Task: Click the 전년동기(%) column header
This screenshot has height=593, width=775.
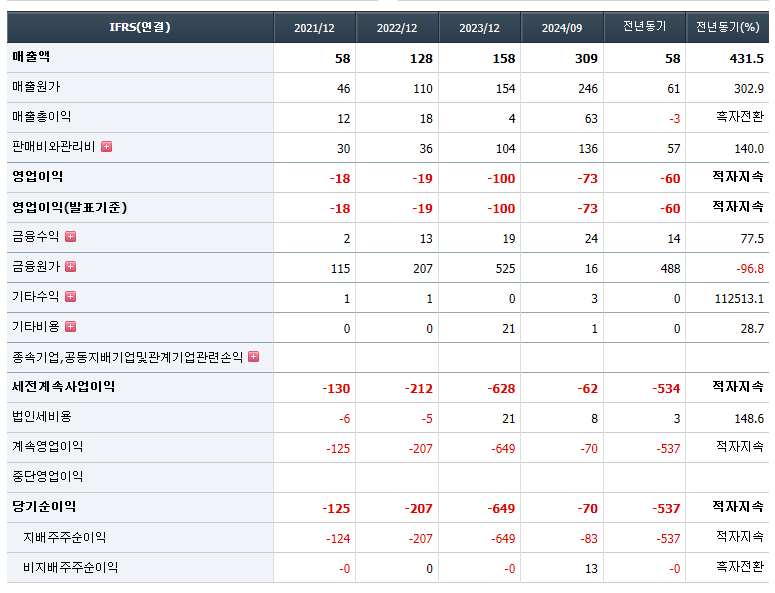Action: click(728, 27)
